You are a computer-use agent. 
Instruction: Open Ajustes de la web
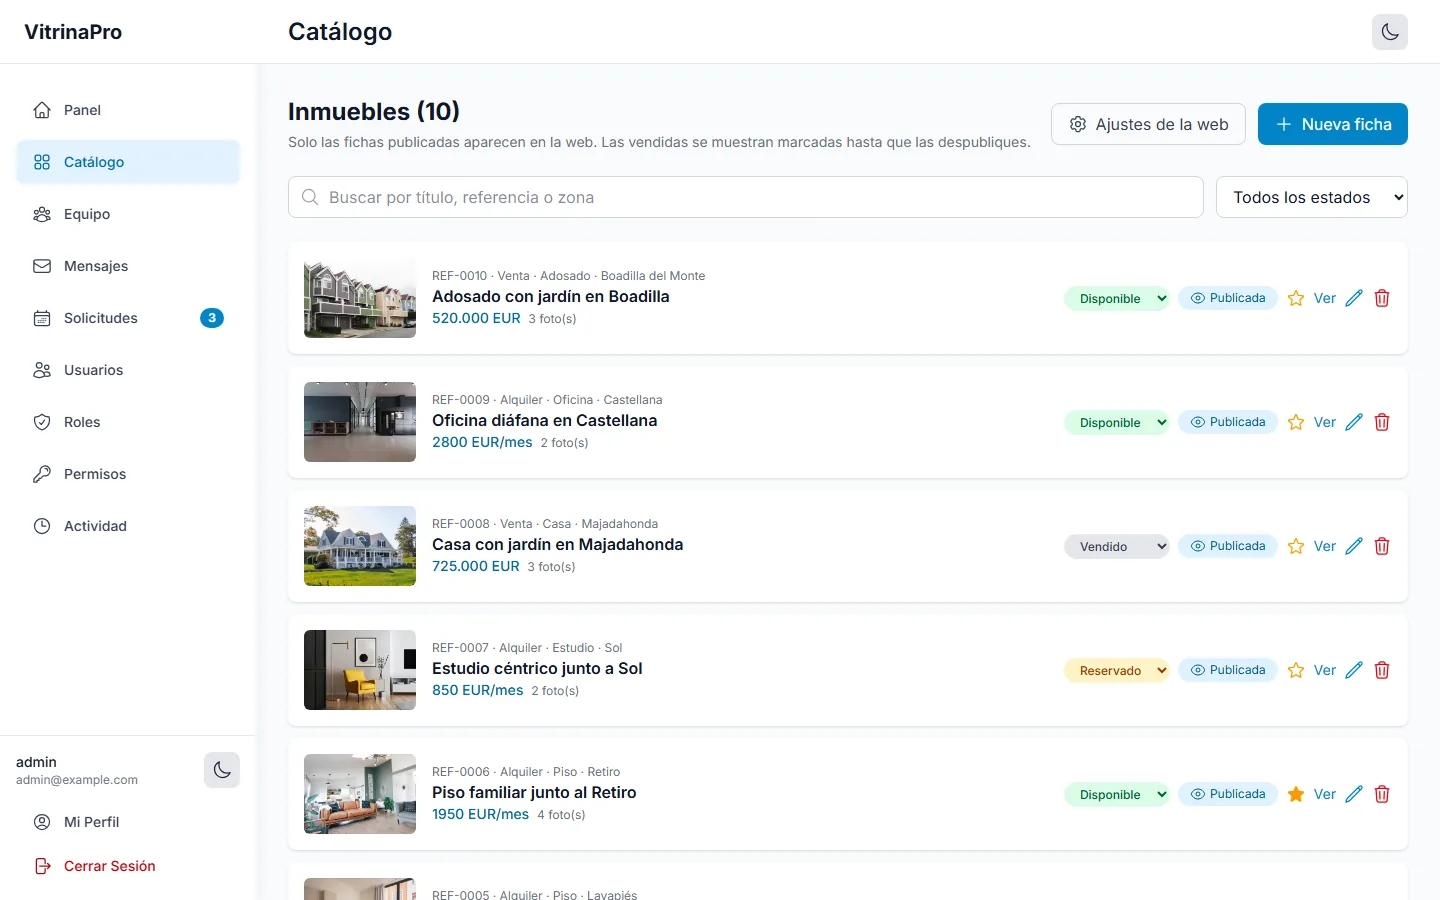1148,124
